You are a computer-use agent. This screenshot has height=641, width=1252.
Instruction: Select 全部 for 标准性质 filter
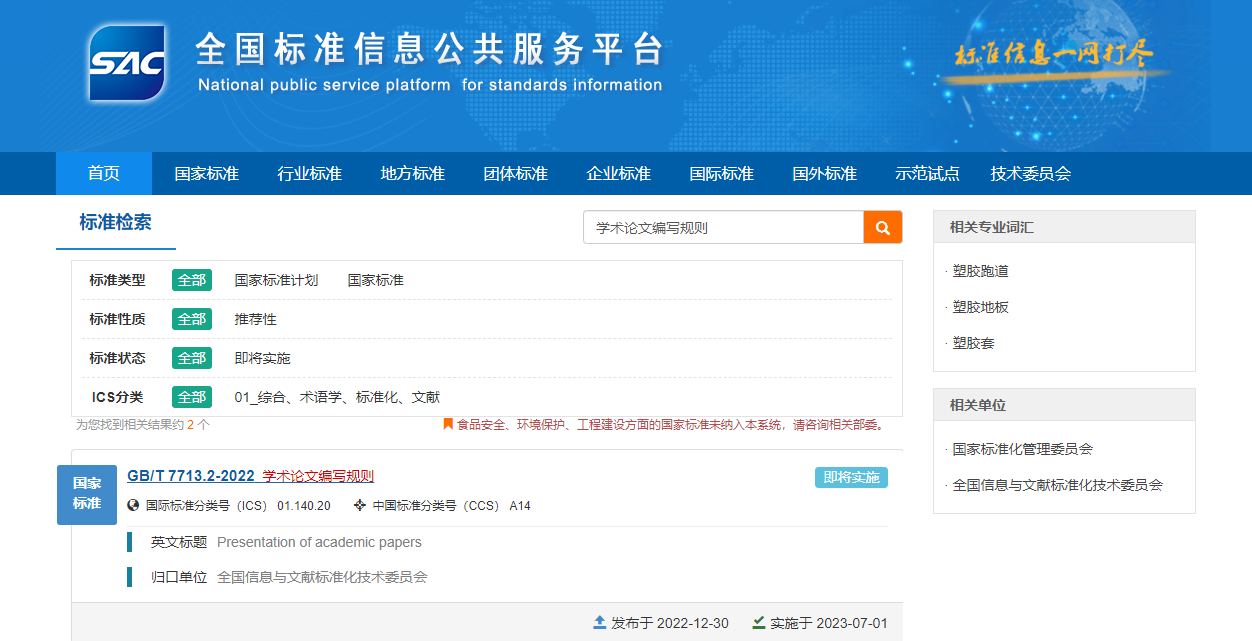coord(192,319)
